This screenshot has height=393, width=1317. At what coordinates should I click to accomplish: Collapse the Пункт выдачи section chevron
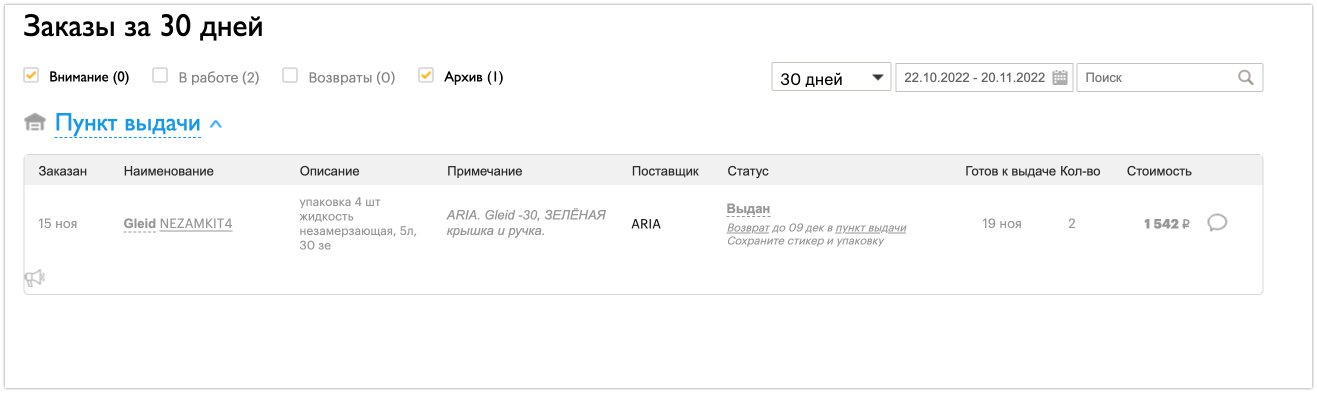coord(217,124)
